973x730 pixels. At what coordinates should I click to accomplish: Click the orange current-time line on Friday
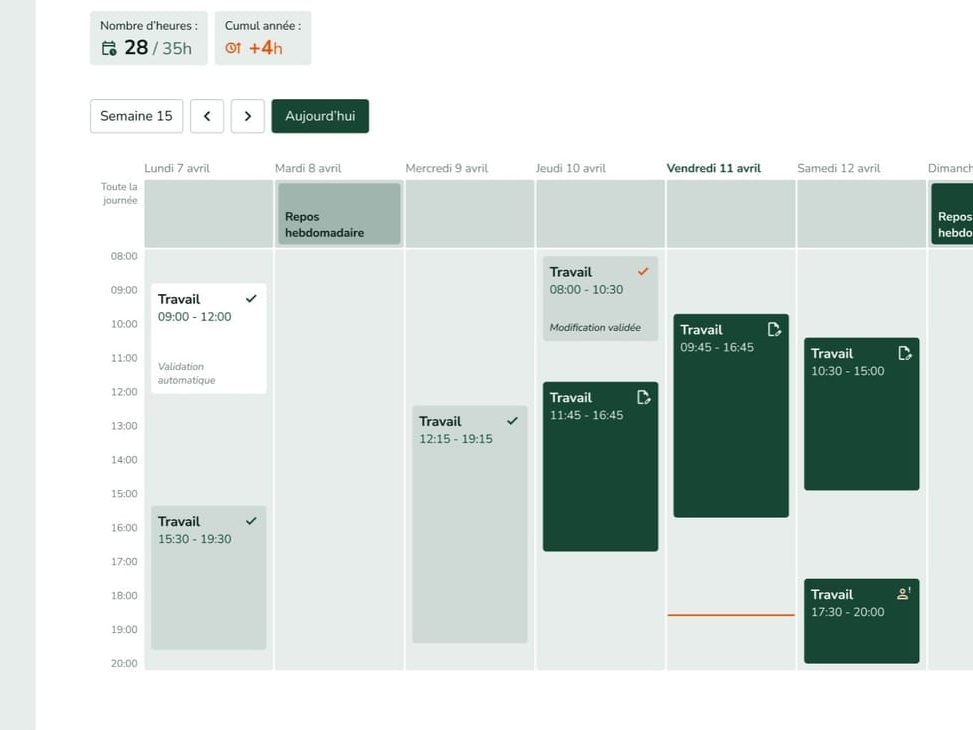731,615
